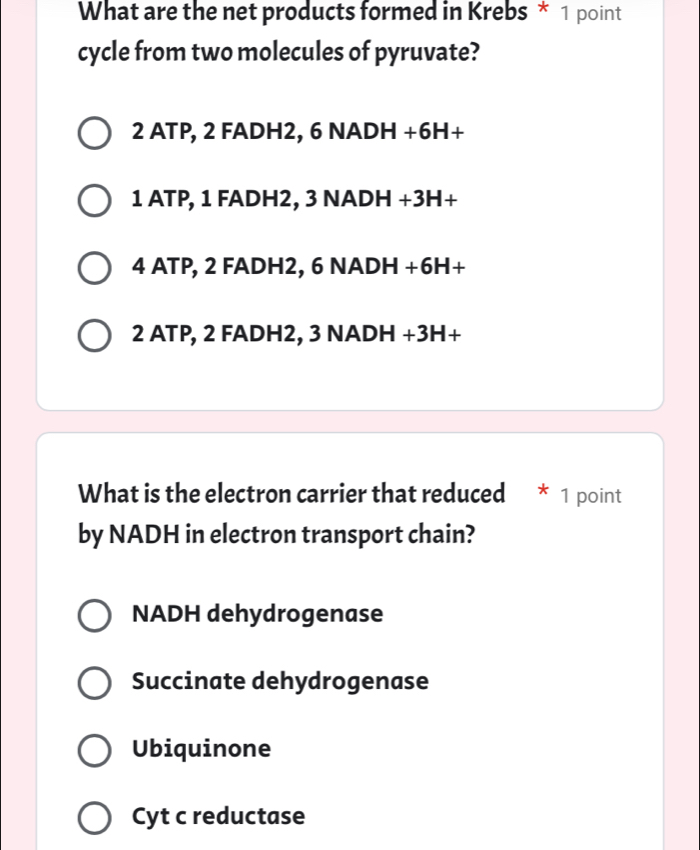
Task: Select the "4 ATP, 2 FADH2, 6 NADH +6H+" option
Action: tap(95, 267)
